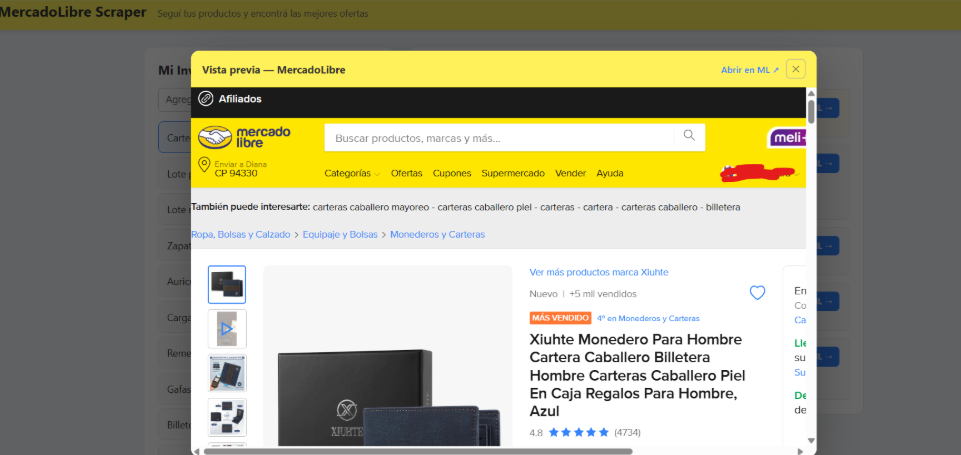
Task: Open Ver más productos marca Xiuhte
Action: pyautogui.click(x=599, y=272)
